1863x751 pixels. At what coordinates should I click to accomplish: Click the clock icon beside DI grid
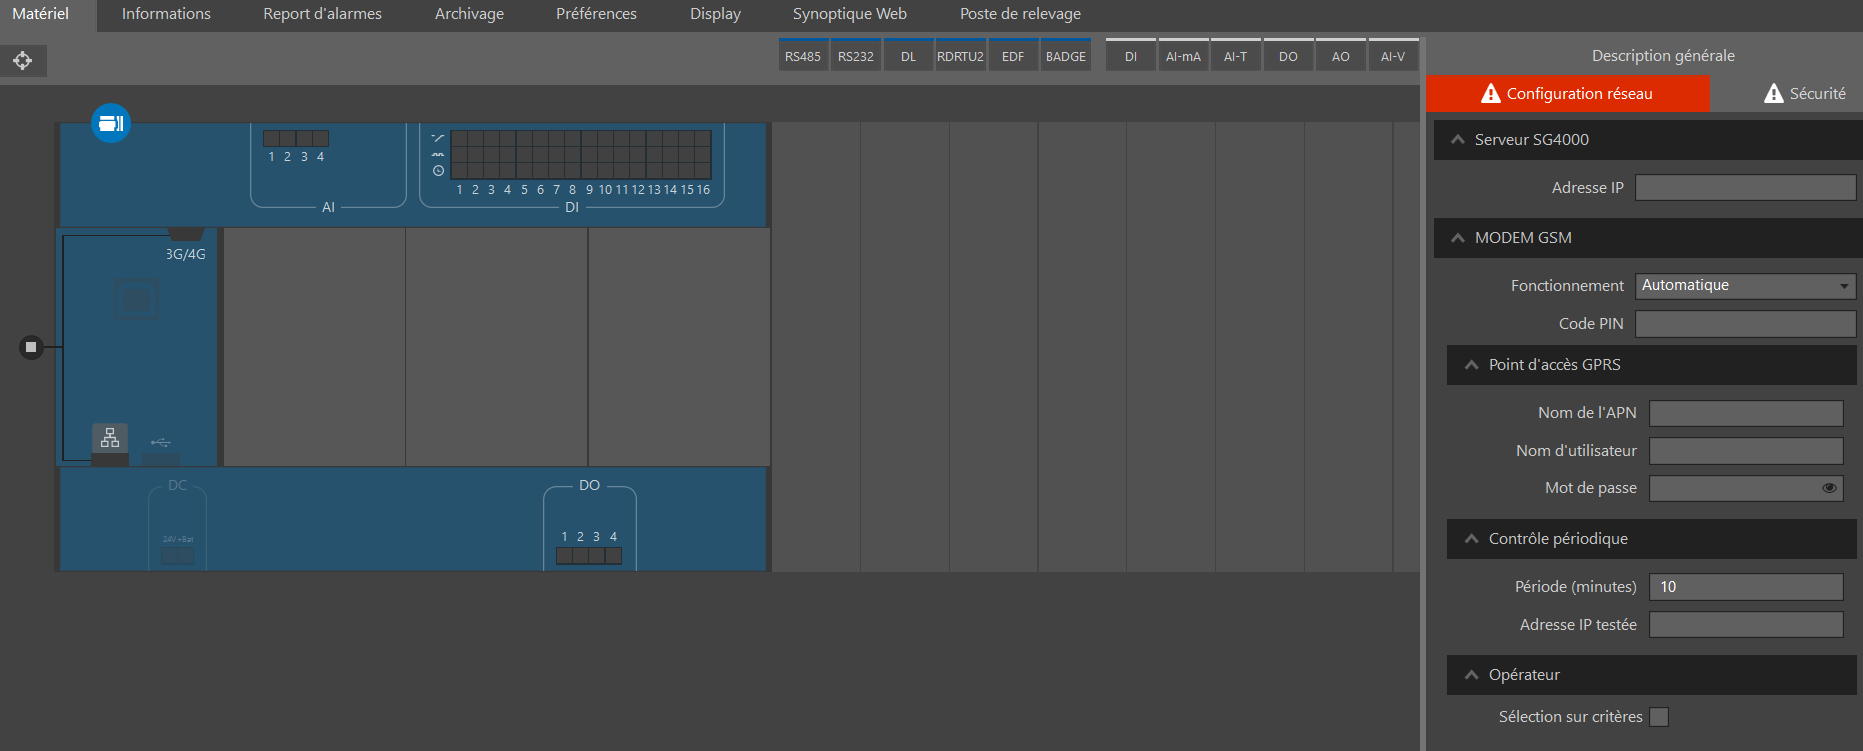click(438, 171)
